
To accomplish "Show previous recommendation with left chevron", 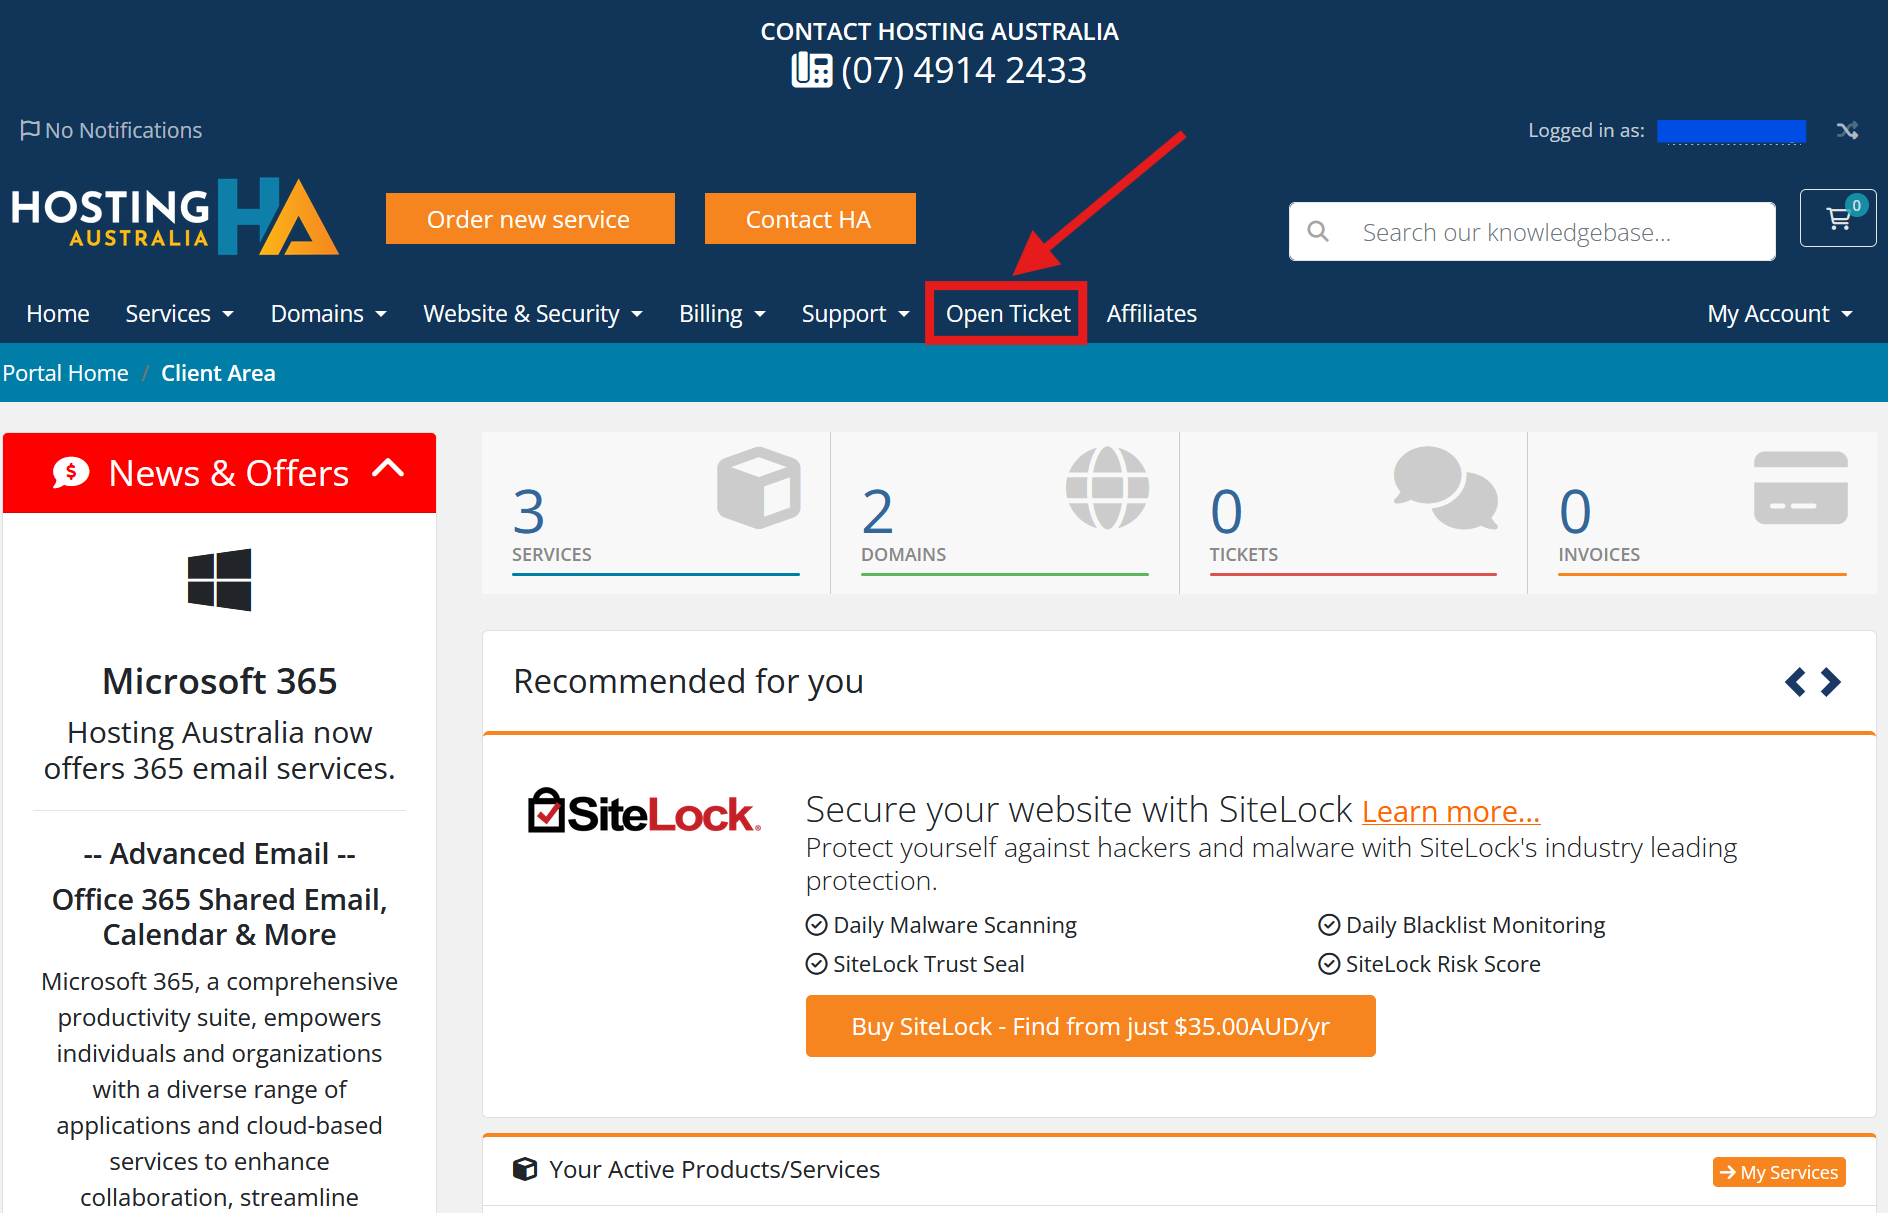I will (x=1796, y=682).
